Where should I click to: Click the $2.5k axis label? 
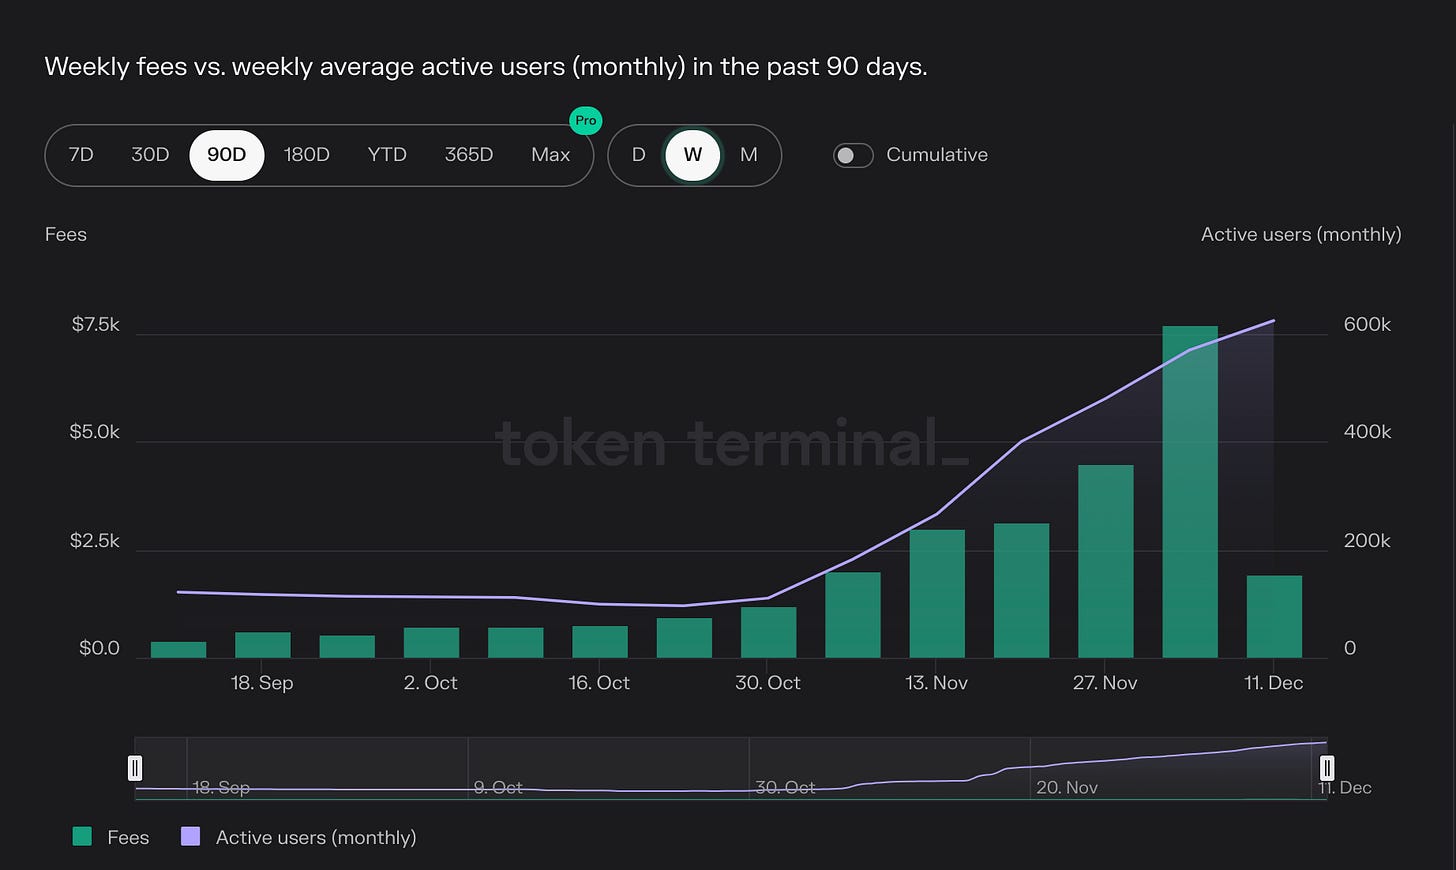(x=94, y=541)
